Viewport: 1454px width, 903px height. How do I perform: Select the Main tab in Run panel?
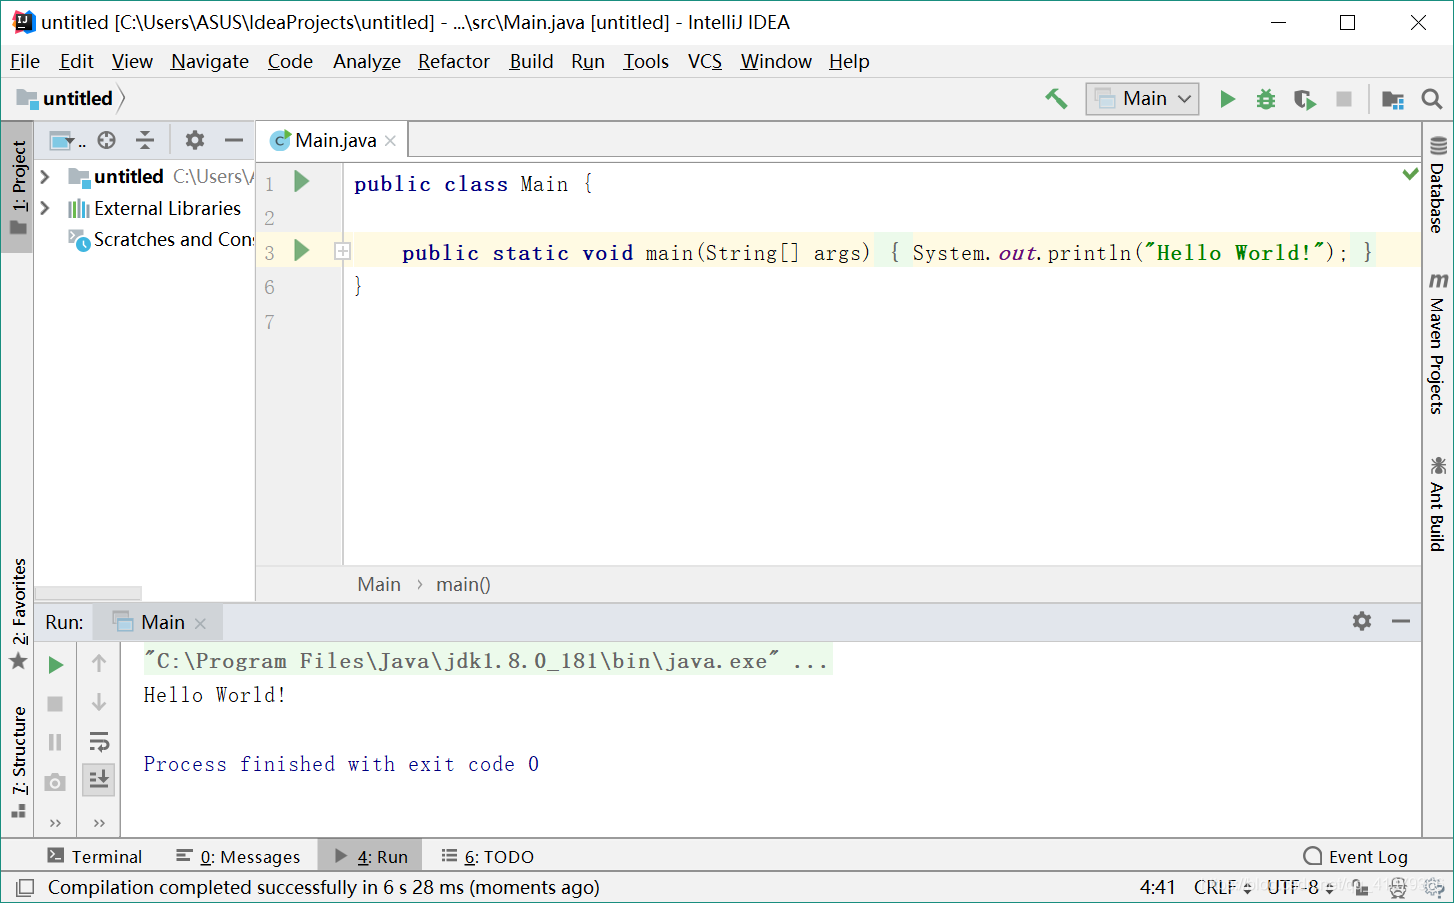[x=158, y=622]
